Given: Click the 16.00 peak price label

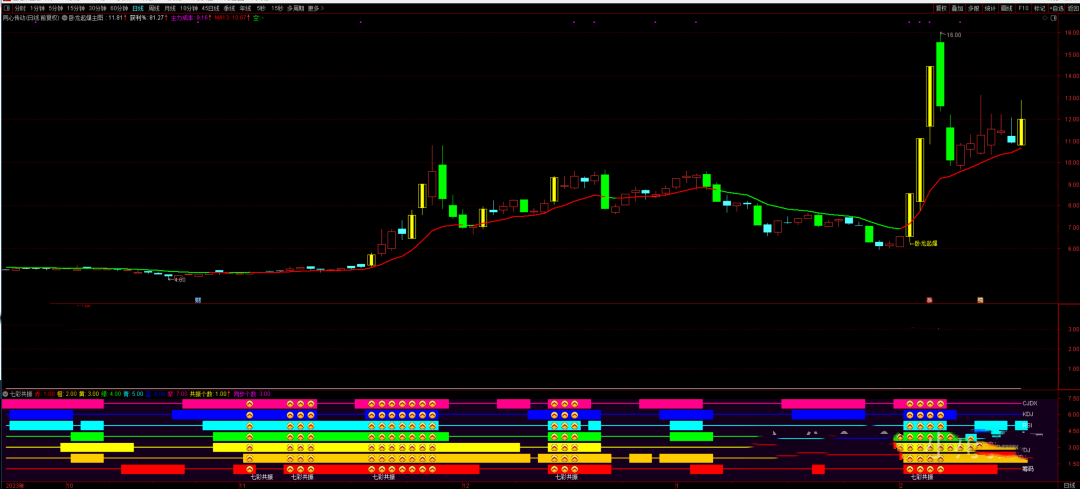Looking at the screenshot, I should (953, 35).
